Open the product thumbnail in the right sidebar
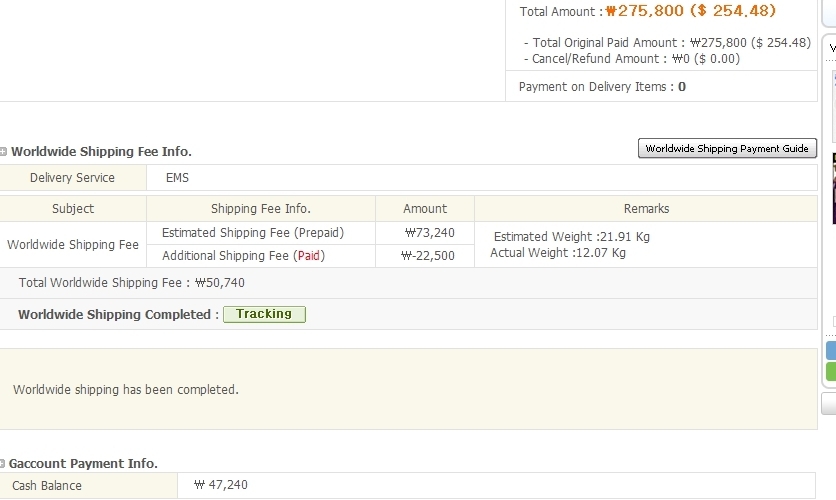The height and width of the screenshot is (500, 836). point(832,188)
